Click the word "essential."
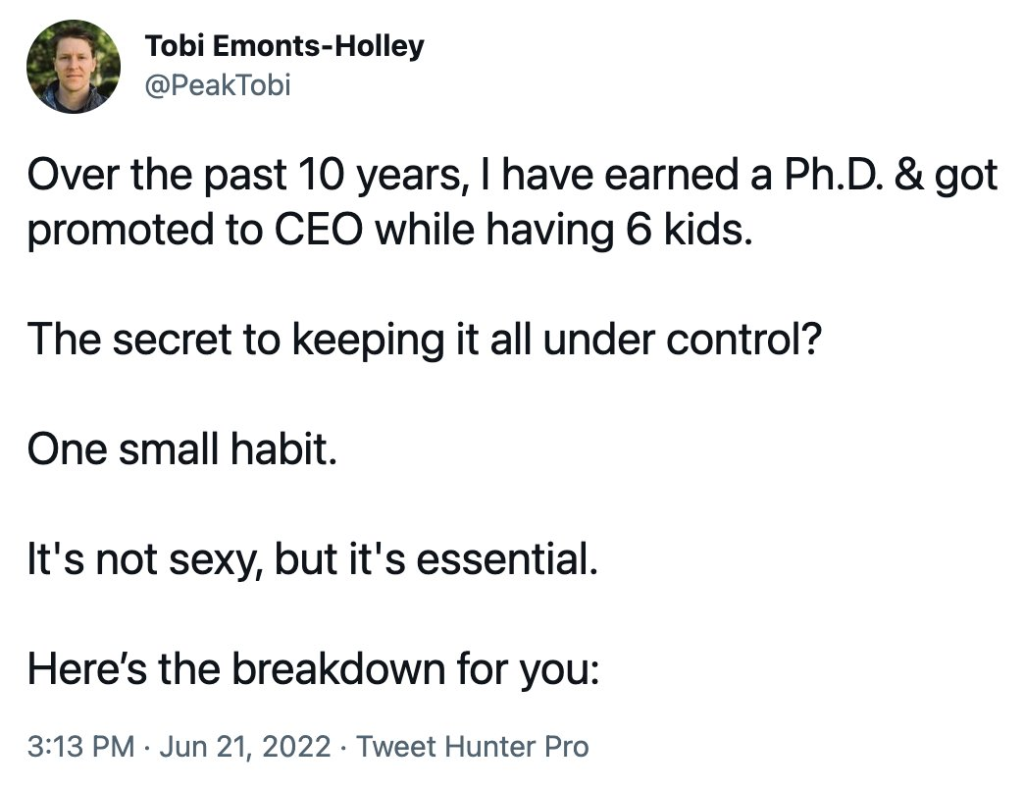Viewport: 1024px width, 791px height. [x=507, y=560]
